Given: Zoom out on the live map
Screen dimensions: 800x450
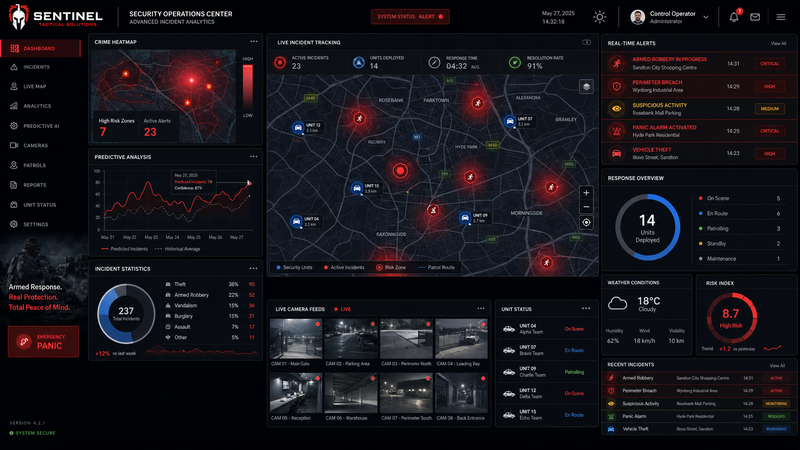Looking at the screenshot, I should [x=586, y=207].
